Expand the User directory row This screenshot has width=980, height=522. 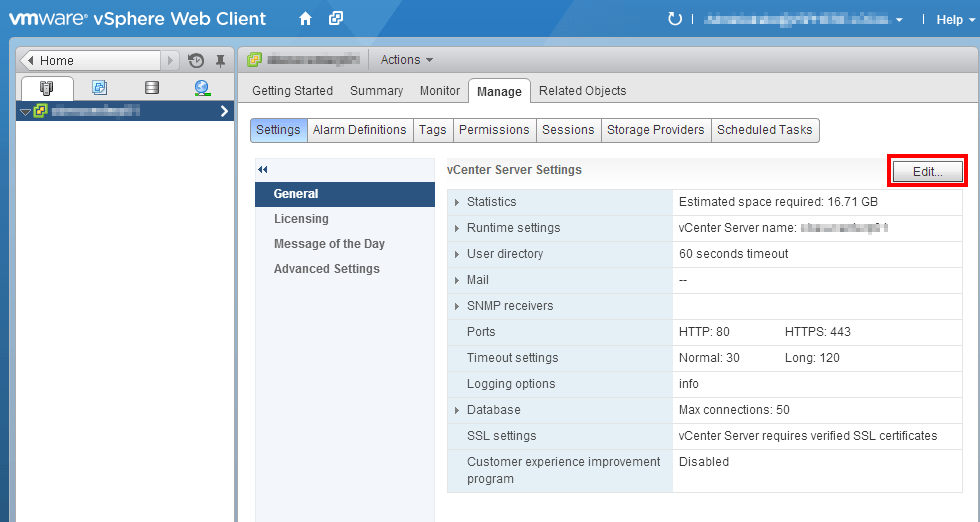pyautogui.click(x=457, y=254)
